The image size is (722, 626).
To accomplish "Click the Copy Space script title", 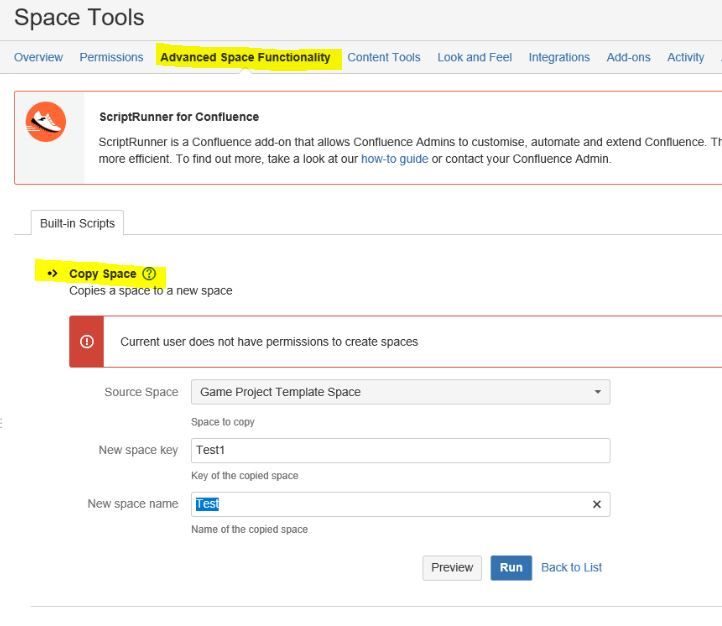I will coord(103,273).
